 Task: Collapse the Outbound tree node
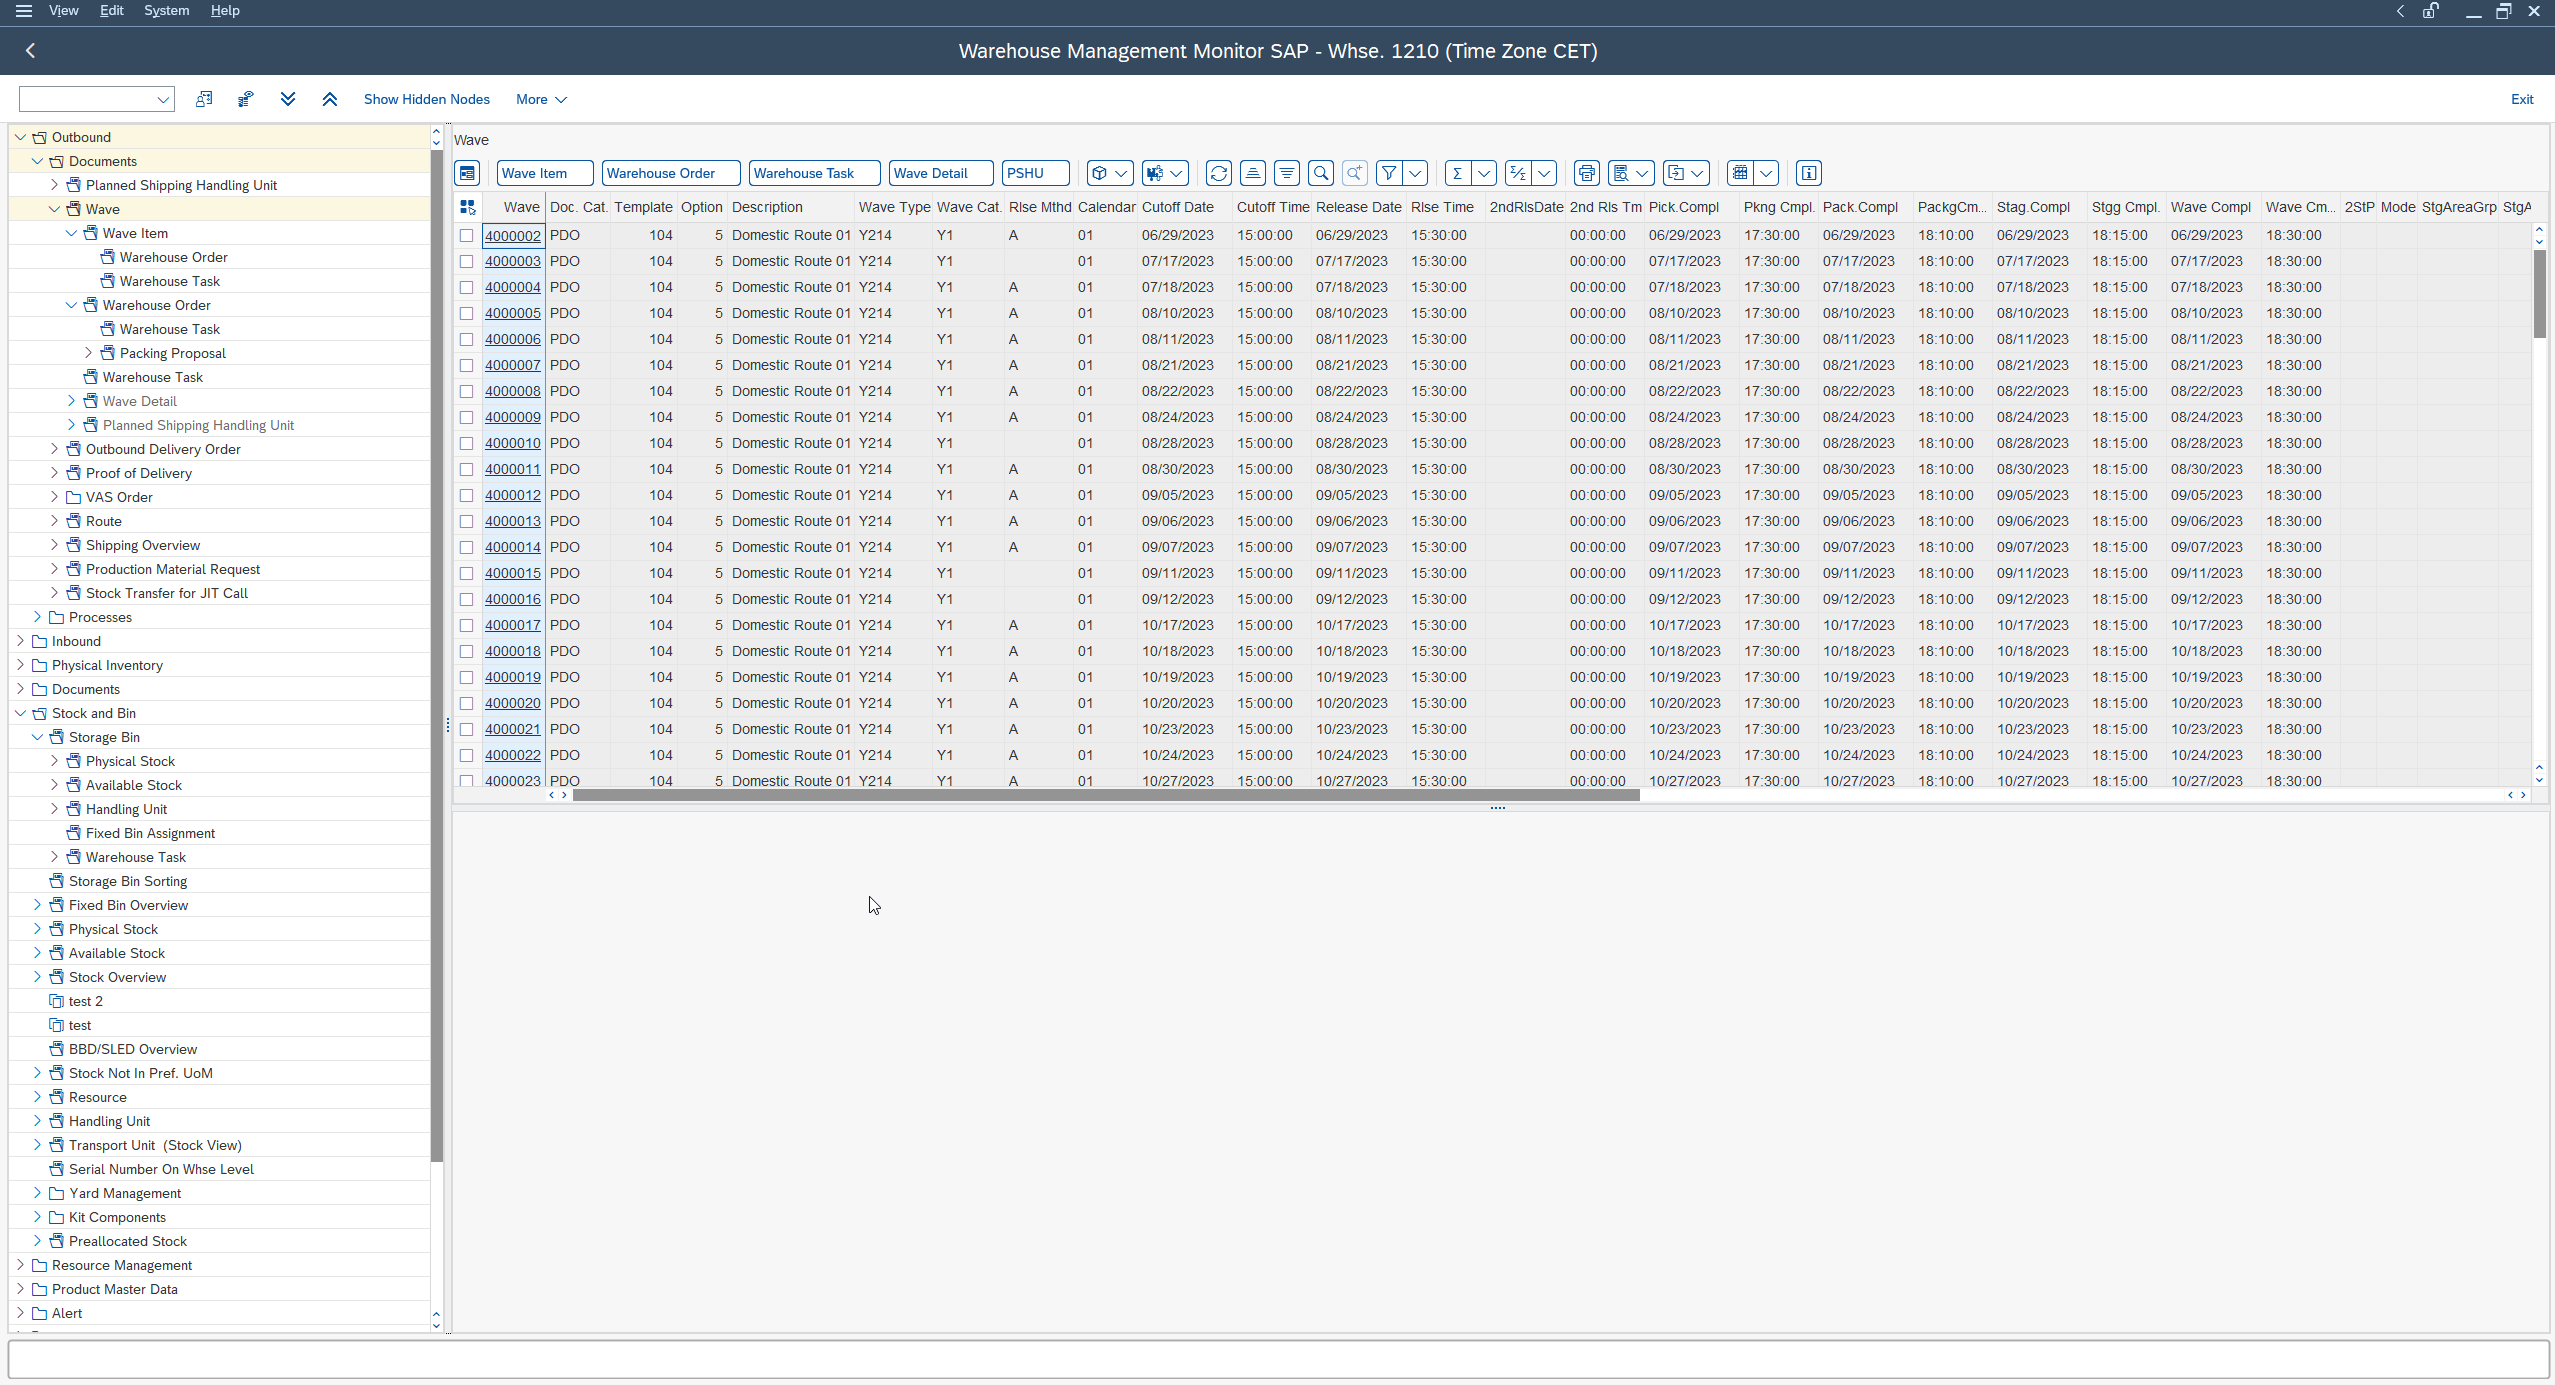(20, 137)
